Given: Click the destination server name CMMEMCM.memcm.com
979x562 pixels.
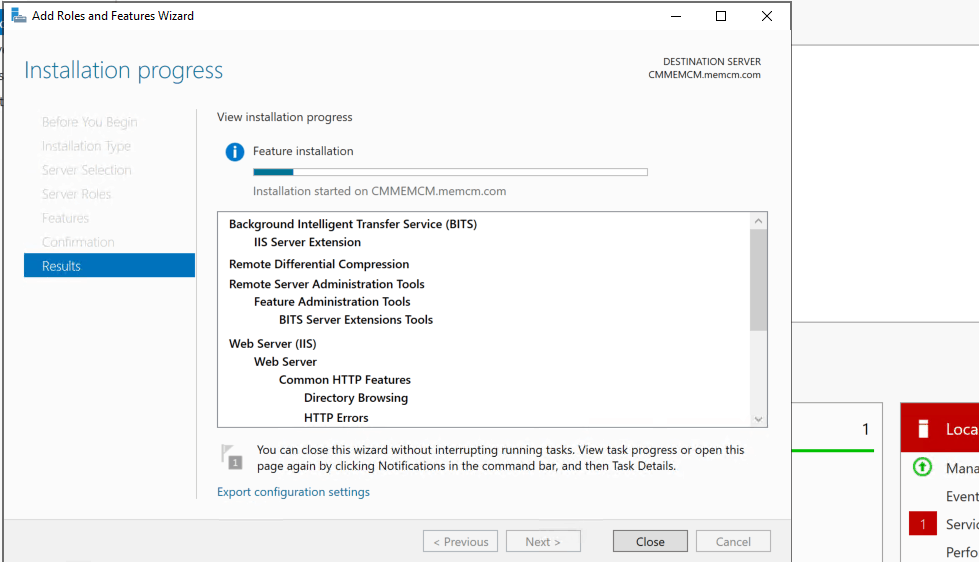Looking at the screenshot, I should pyautogui.click(x=704, y=75).
